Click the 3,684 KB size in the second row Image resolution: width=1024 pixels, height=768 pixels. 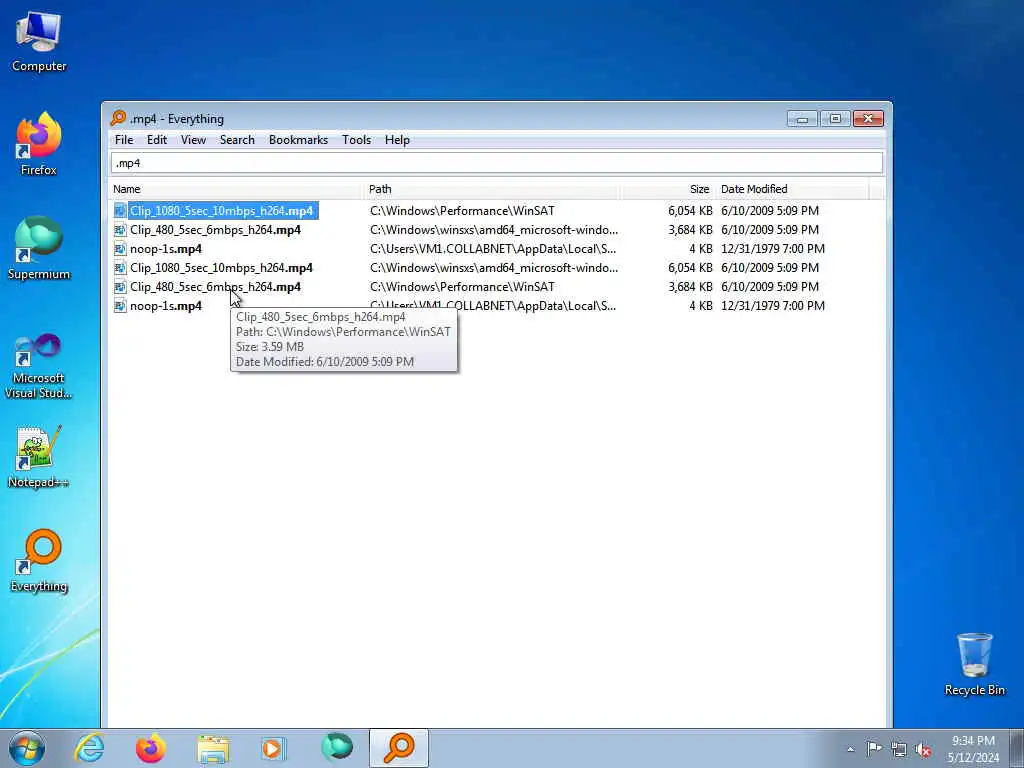(690, 230)
